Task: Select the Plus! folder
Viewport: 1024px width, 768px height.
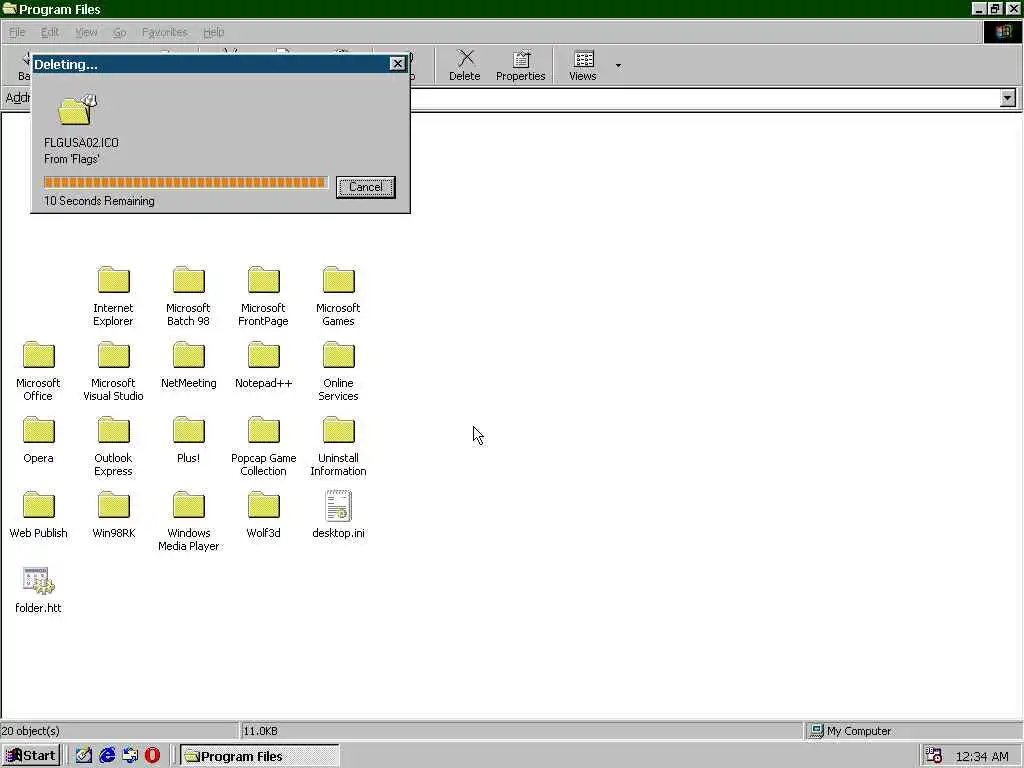Action: pos(188,440)
